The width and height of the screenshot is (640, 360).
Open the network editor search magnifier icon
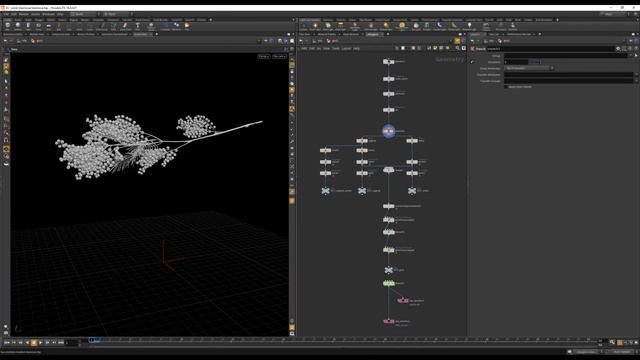[x=458, y=48]
